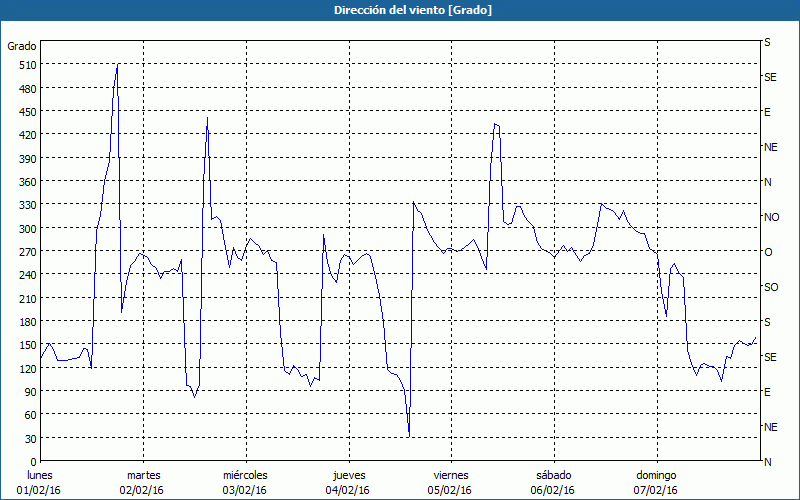This screenshot has height=500, width=800.
Task: Click the 510 value on the left axis
Action: click(26, 65)
